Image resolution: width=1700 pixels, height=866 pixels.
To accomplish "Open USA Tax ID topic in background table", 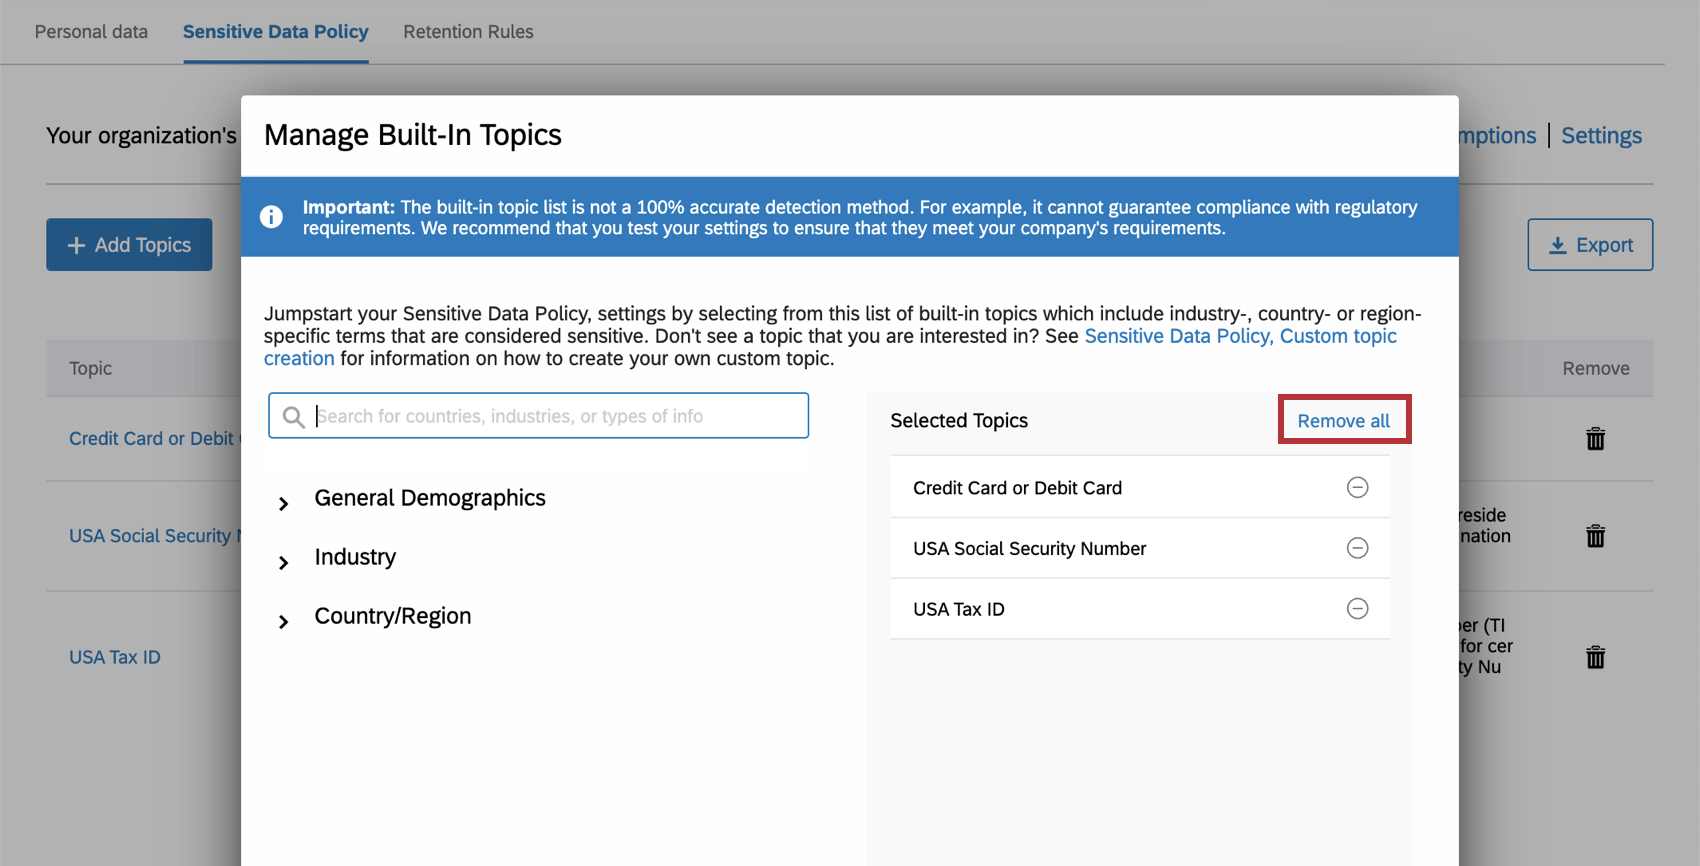I will [x=115, y=657].
